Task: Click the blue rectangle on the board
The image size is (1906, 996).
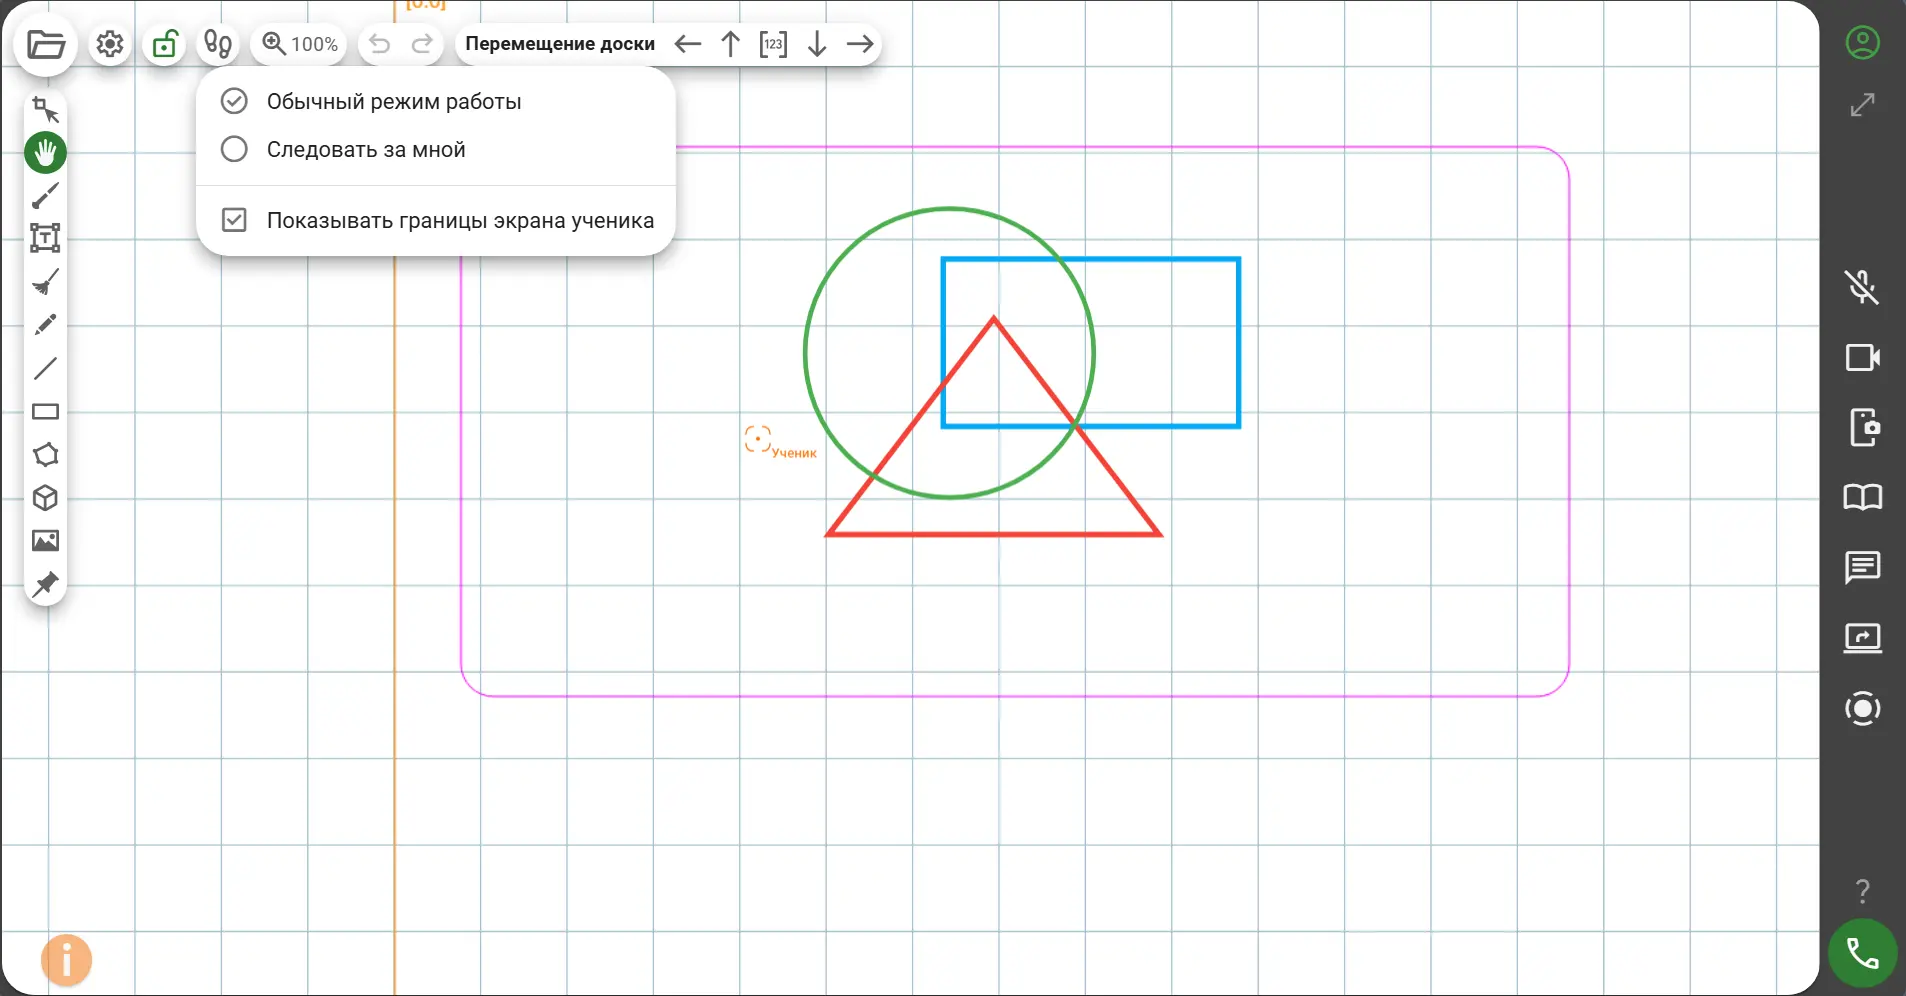Action: tap(1239, 340)
